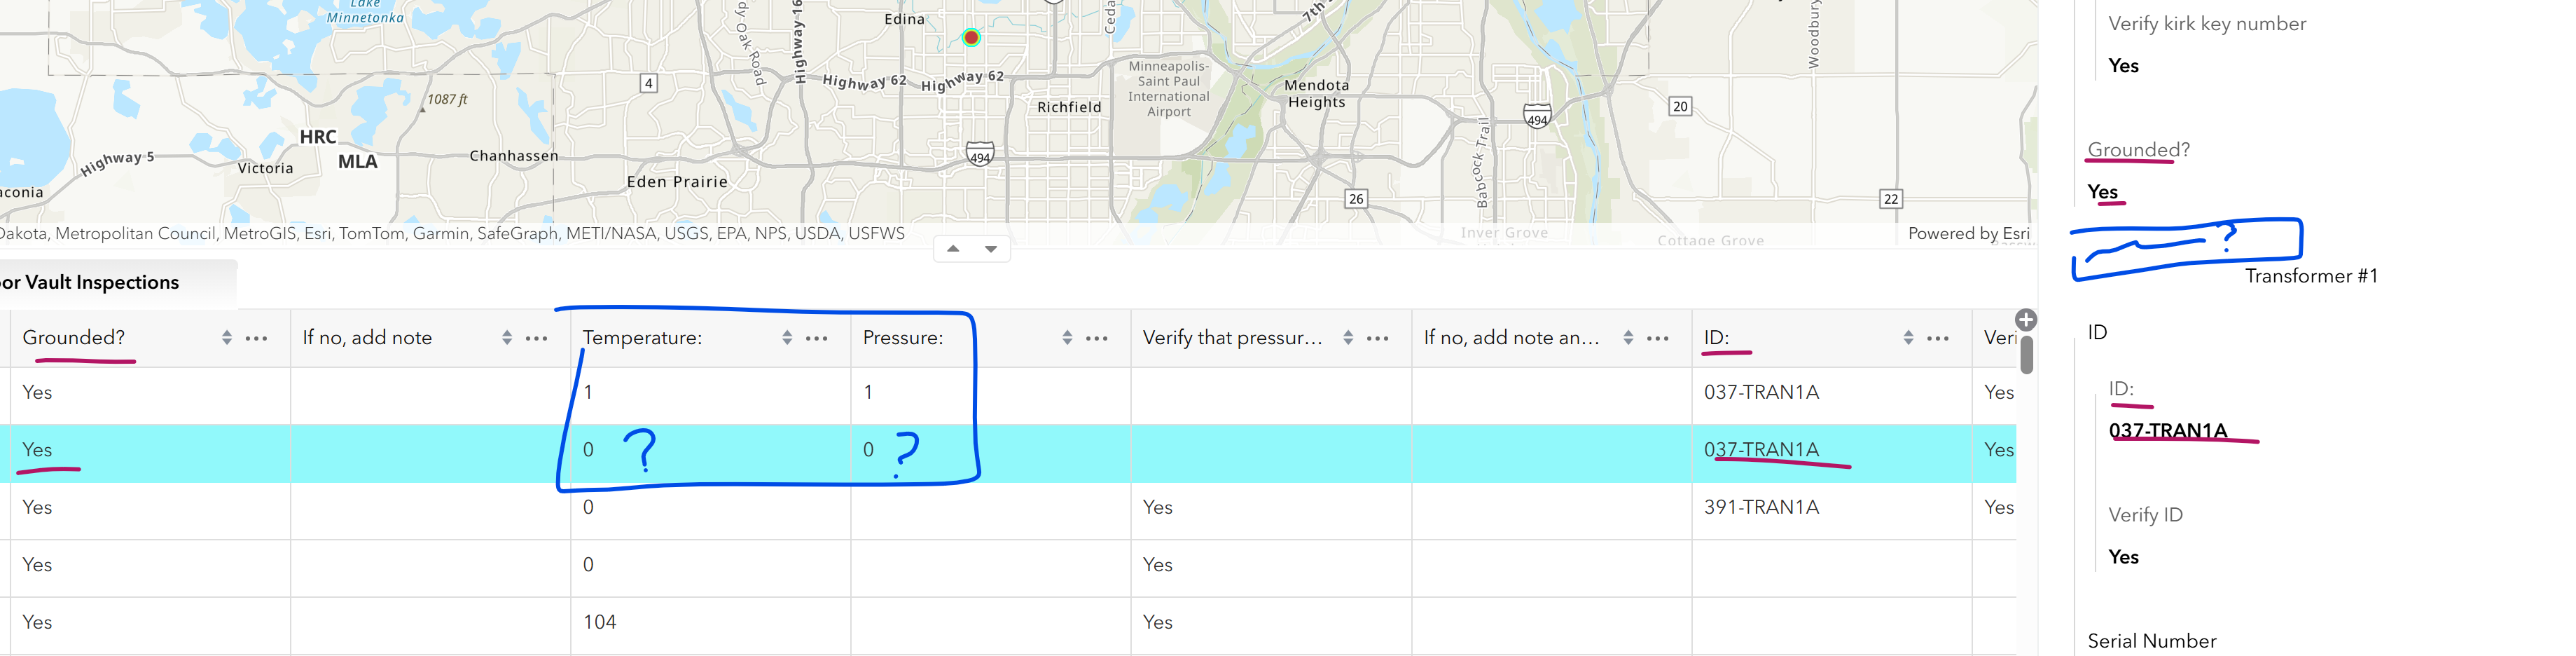The height and width of the screenshot is (656, 2576).
Task: Open options for If no, add note column
Action: [536, 338]
